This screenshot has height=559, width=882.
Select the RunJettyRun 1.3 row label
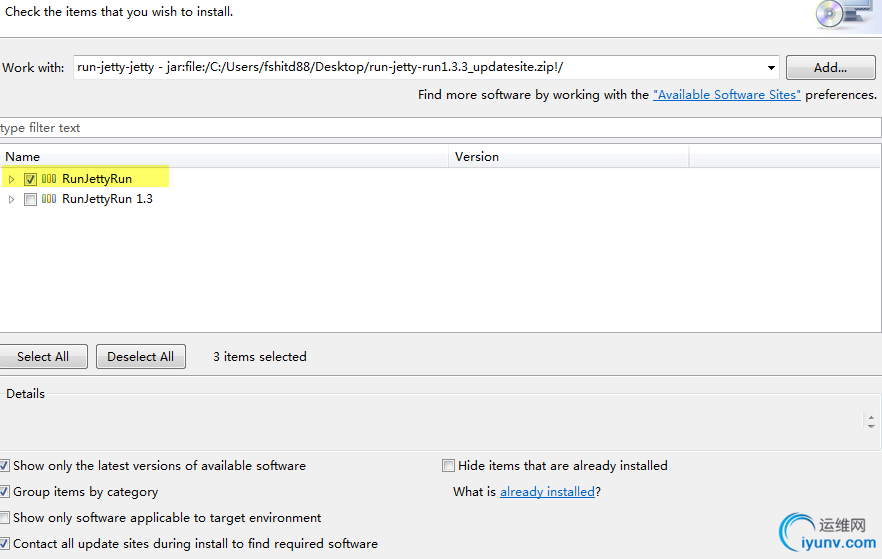coord(107,199)
